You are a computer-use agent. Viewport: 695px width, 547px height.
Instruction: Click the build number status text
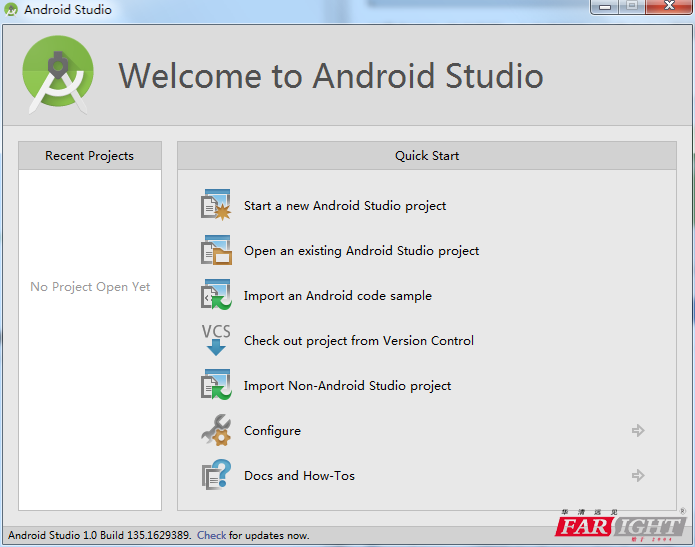tap(99, 535)
